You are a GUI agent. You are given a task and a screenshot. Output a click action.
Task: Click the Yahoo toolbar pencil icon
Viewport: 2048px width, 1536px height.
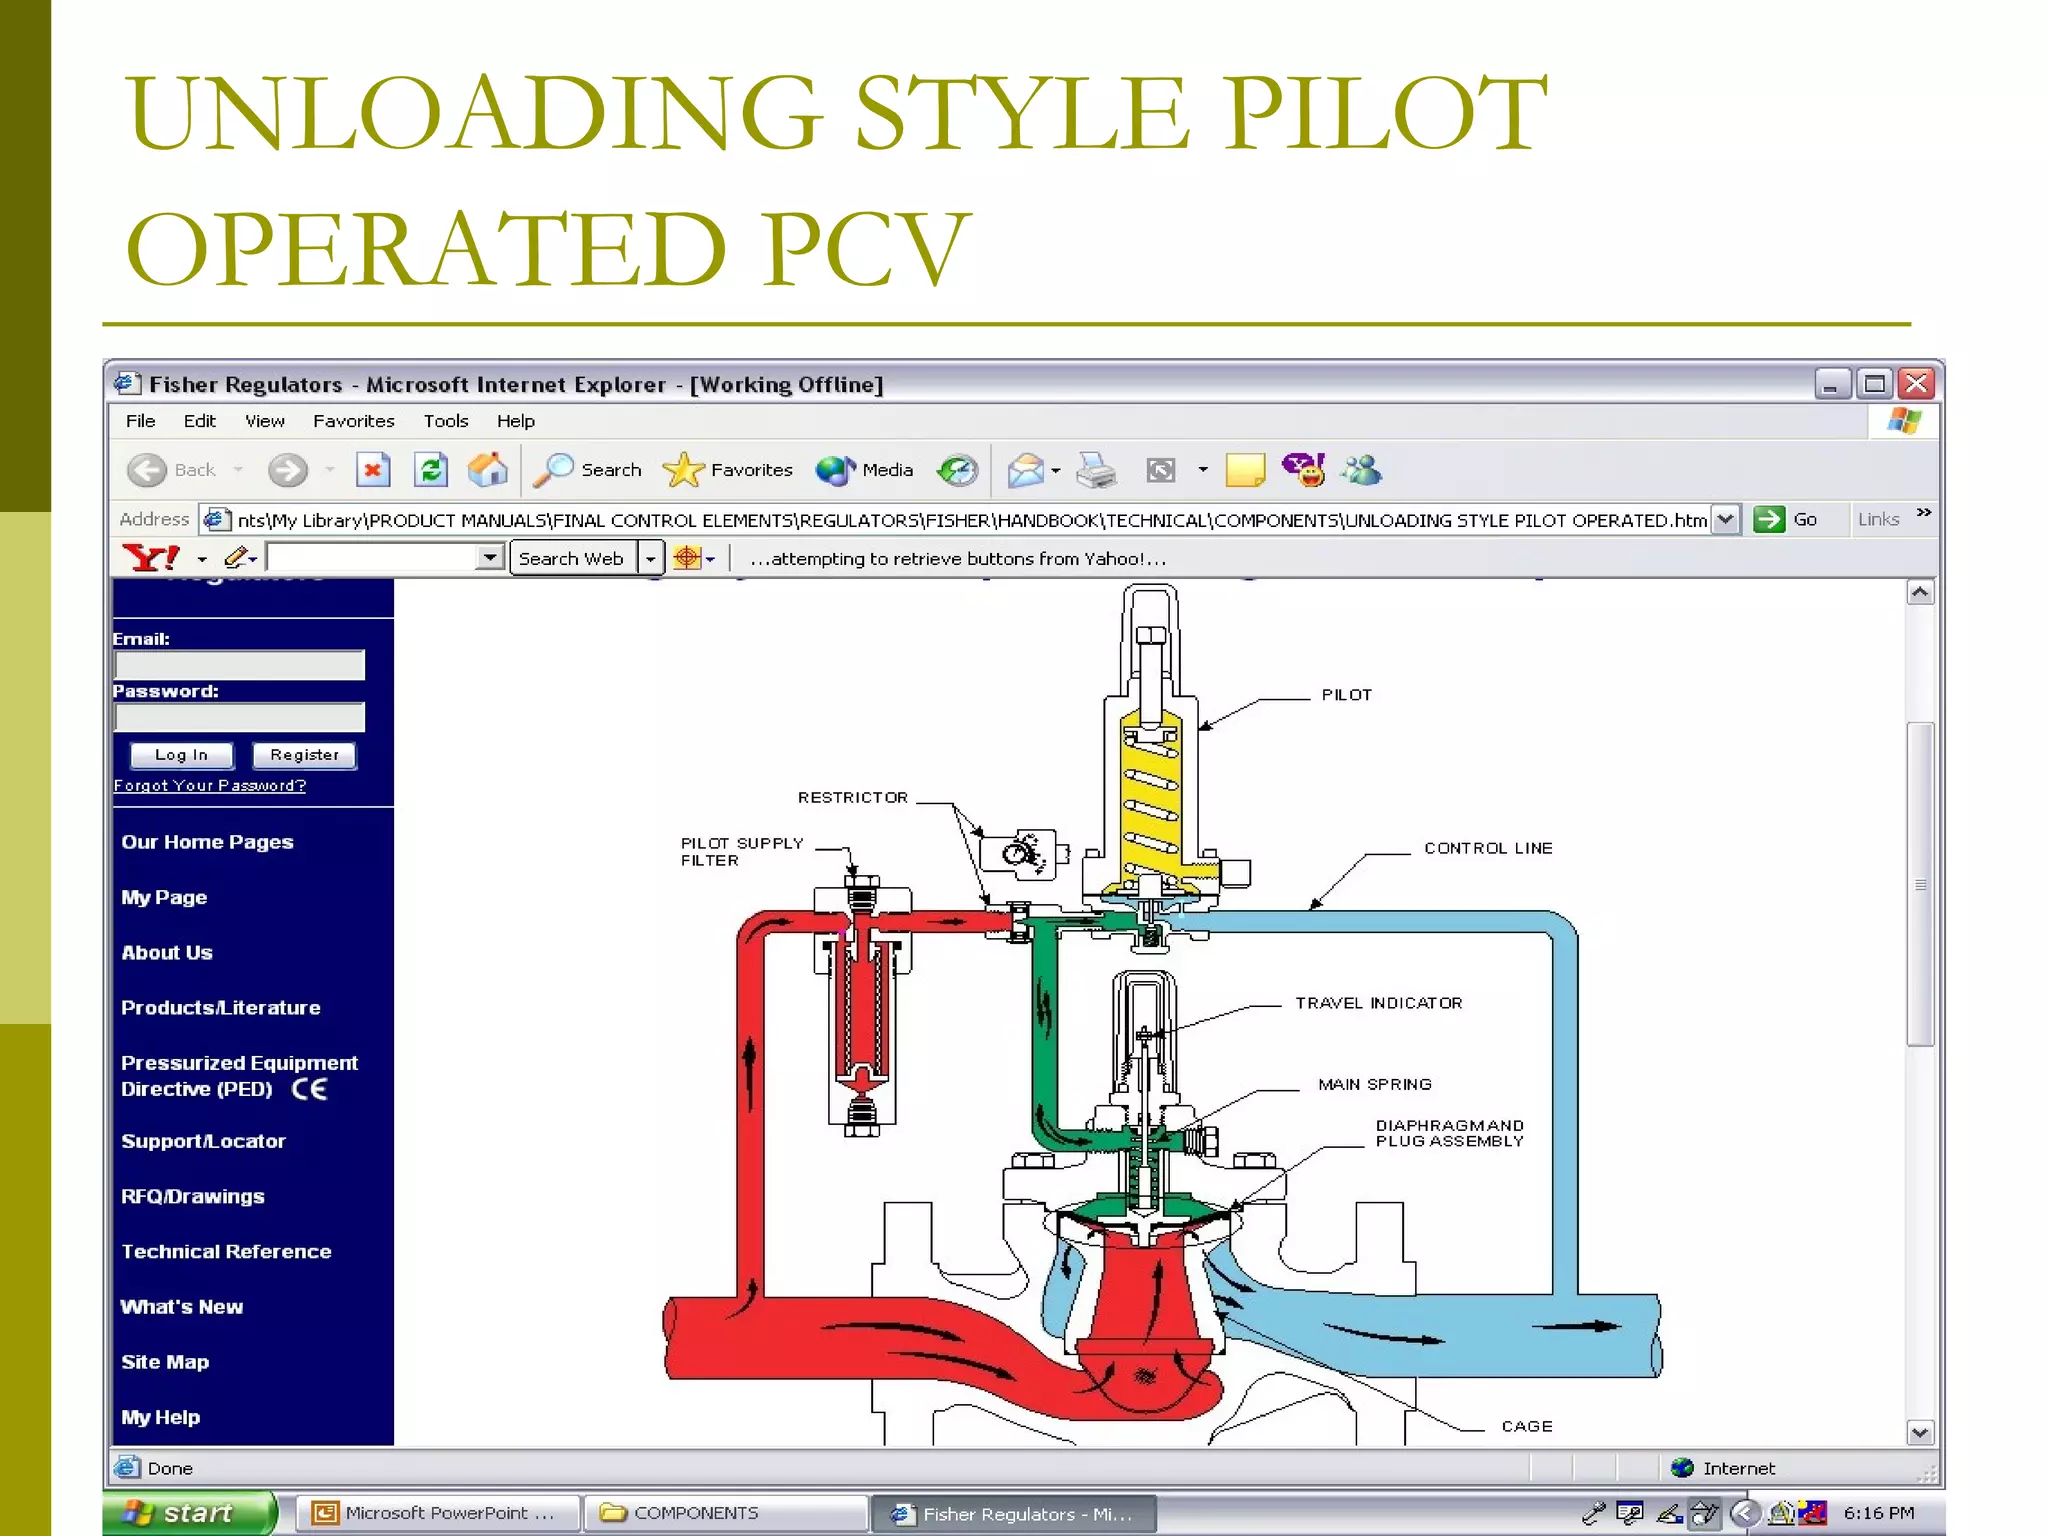(236, 558)
